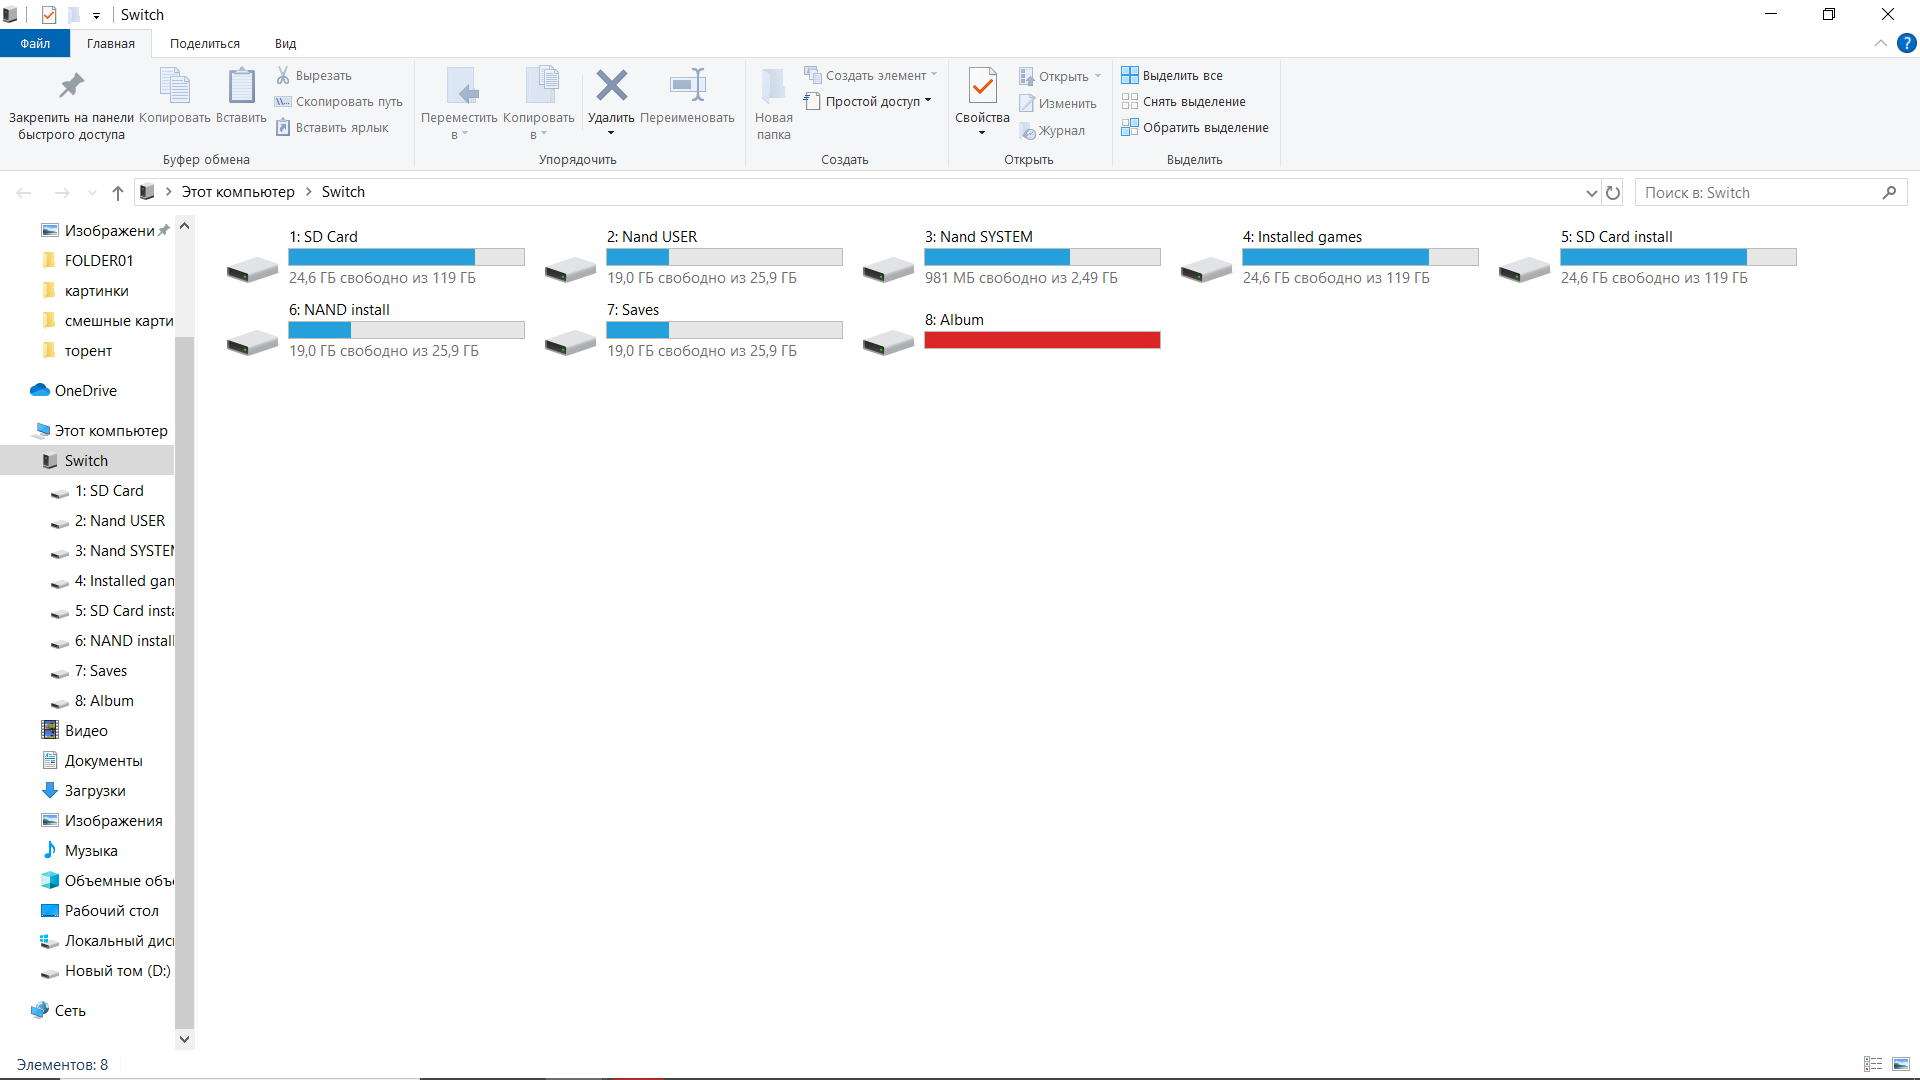
Task: Switch to the Поделиться ribbon tab
Action: (205, 43)
